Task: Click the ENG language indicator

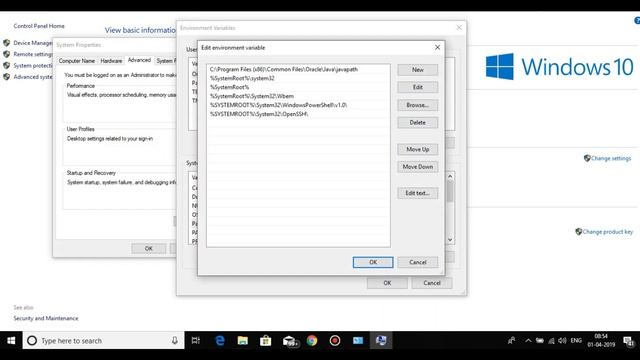Action: (x=576, y=340)
